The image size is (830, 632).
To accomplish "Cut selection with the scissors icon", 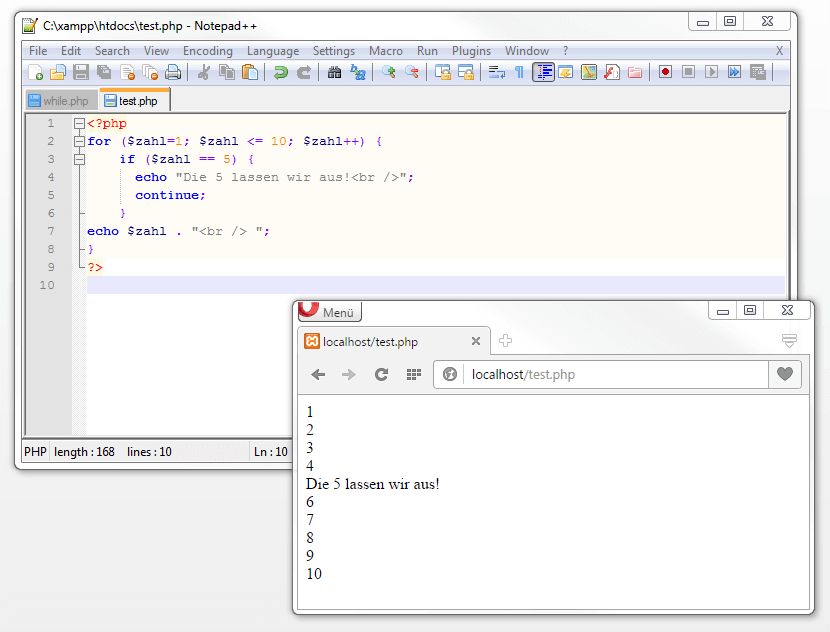I will pyautogui.click(x=204, y=72).
